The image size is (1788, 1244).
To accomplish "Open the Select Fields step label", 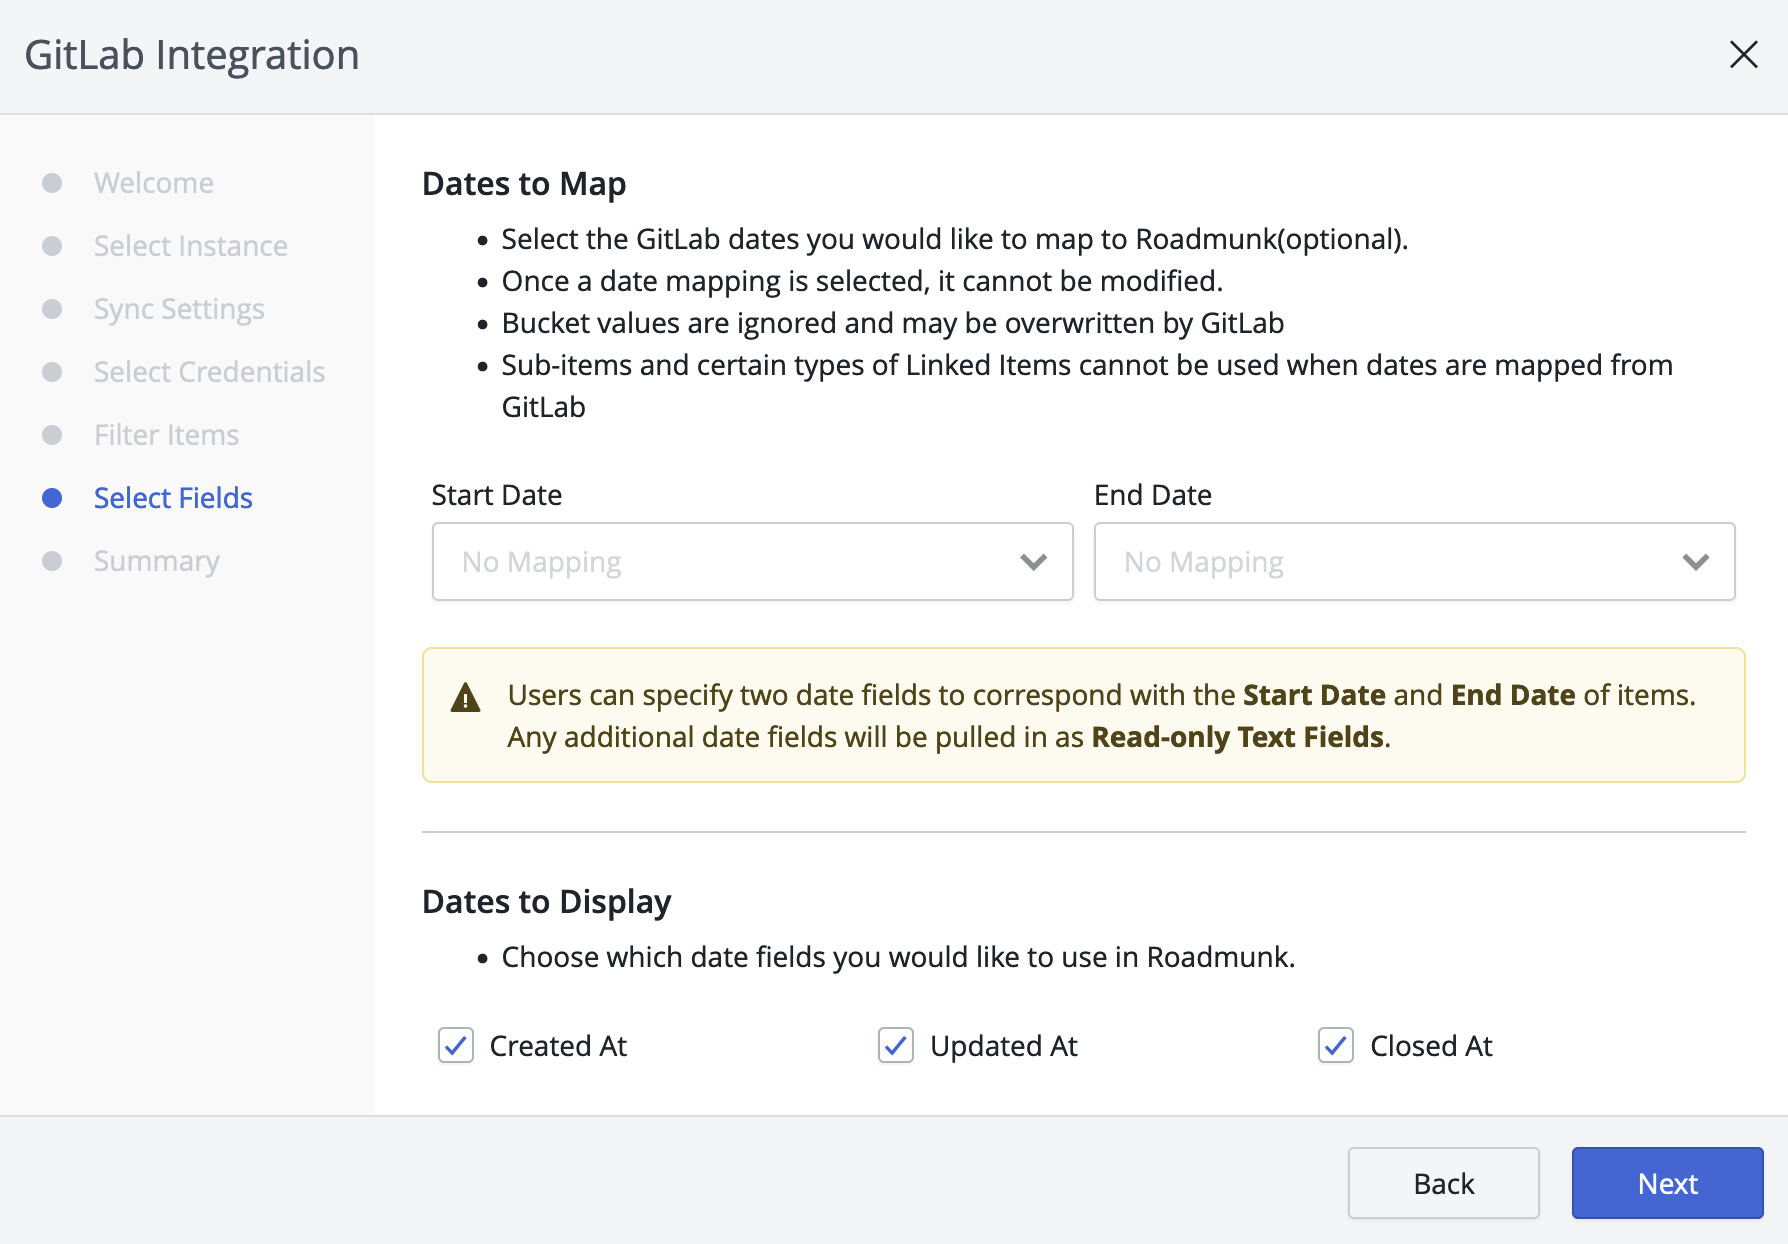I will pos(173,498).
